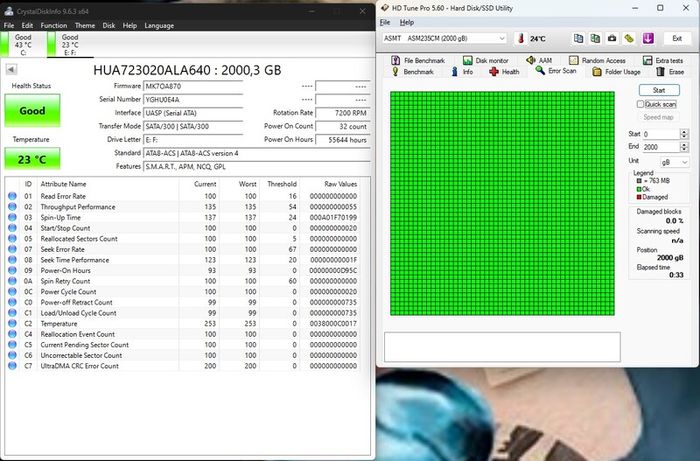The height and width of the screenshot is (461, 700).
Task: Click the copy text icon in HD Tune toolbar
Action: (578, 38)
